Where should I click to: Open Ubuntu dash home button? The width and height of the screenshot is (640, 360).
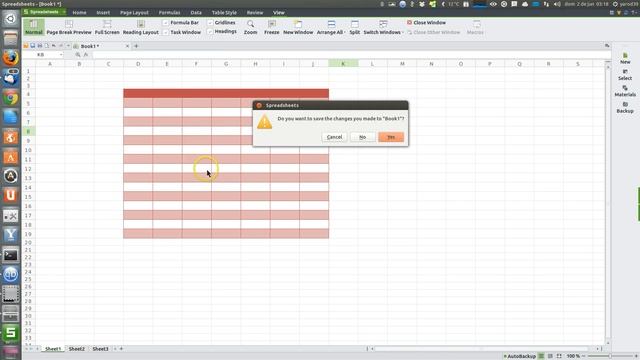(11, 19)
